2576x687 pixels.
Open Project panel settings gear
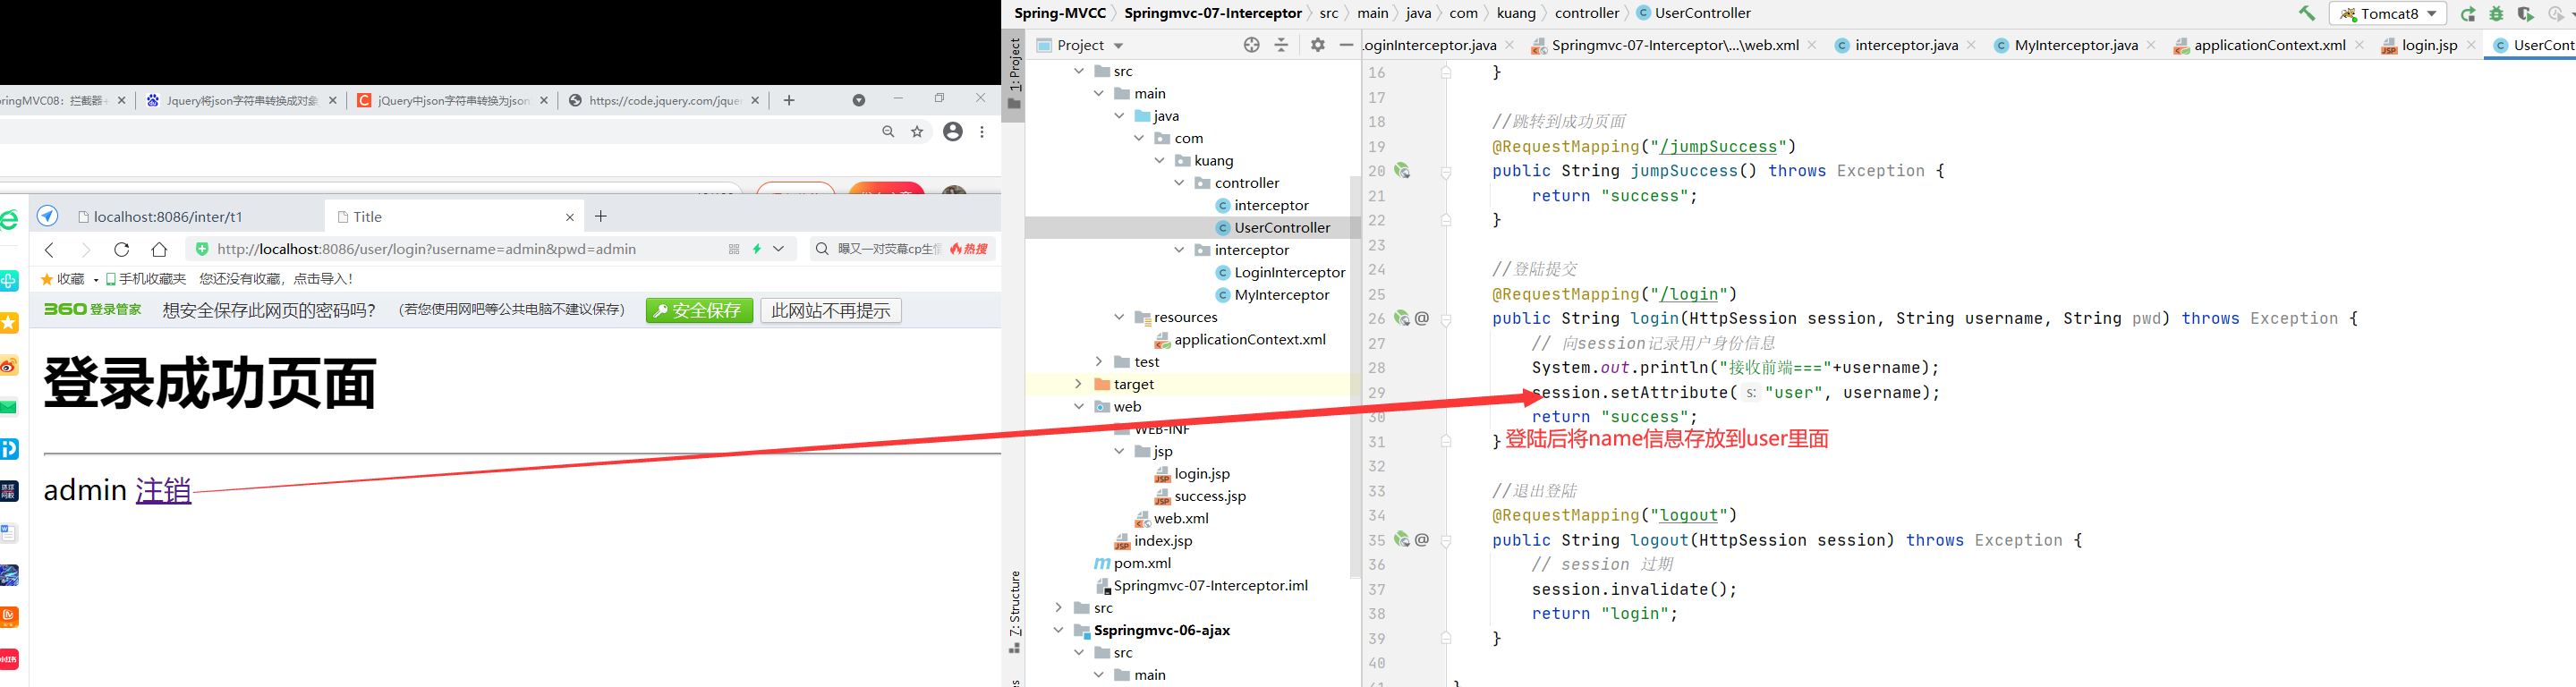tap(1318, 45)
